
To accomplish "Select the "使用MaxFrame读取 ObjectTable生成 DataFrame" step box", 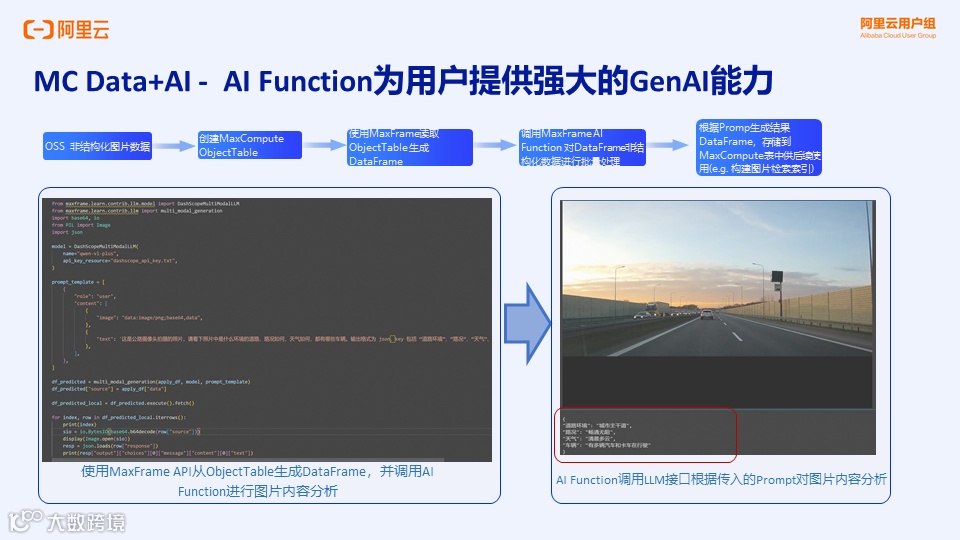I will tap(410, 148).
